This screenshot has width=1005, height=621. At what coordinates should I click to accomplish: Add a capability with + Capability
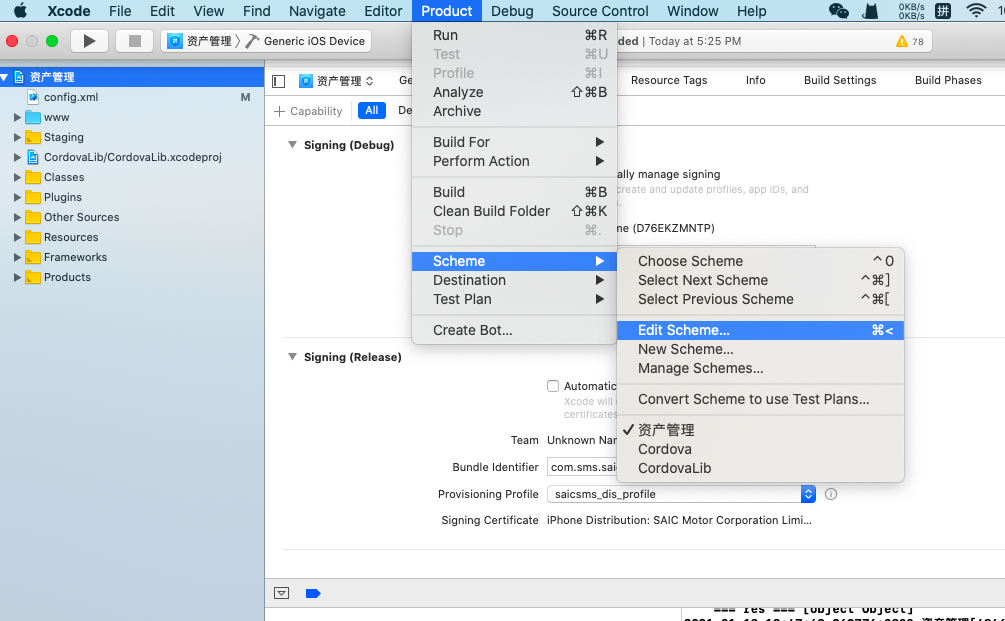pyautogui.click(x=308, y=111)
